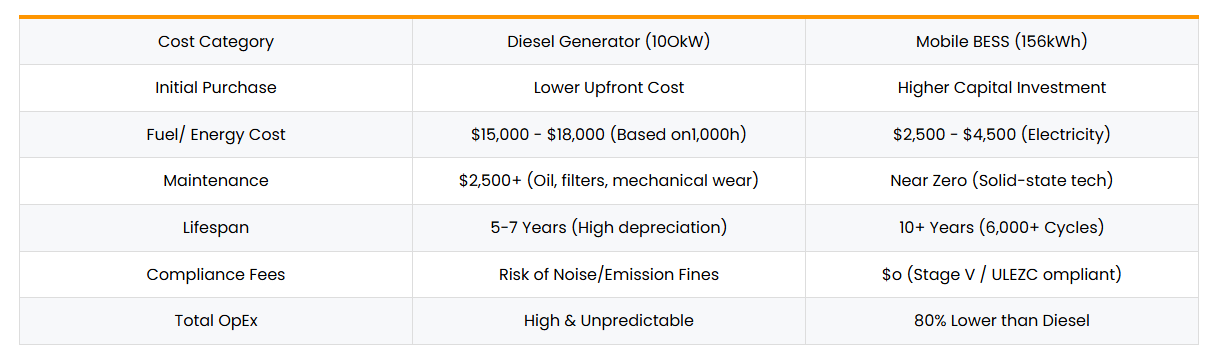The height and width of the screenshot is (363, 1217).
Task: Click the Near Zero (Solid-state tech) cell
Action: tap(1002, 181)
